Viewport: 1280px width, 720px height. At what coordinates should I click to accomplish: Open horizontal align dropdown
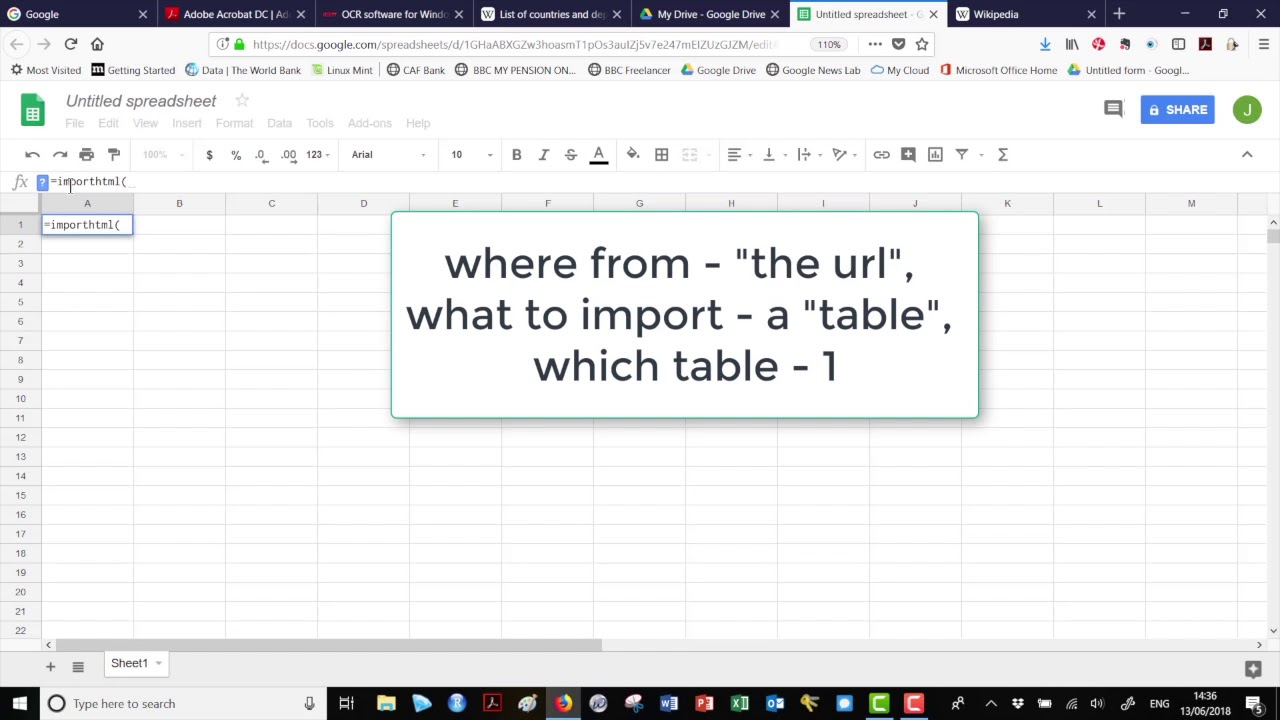click(740, 154)
